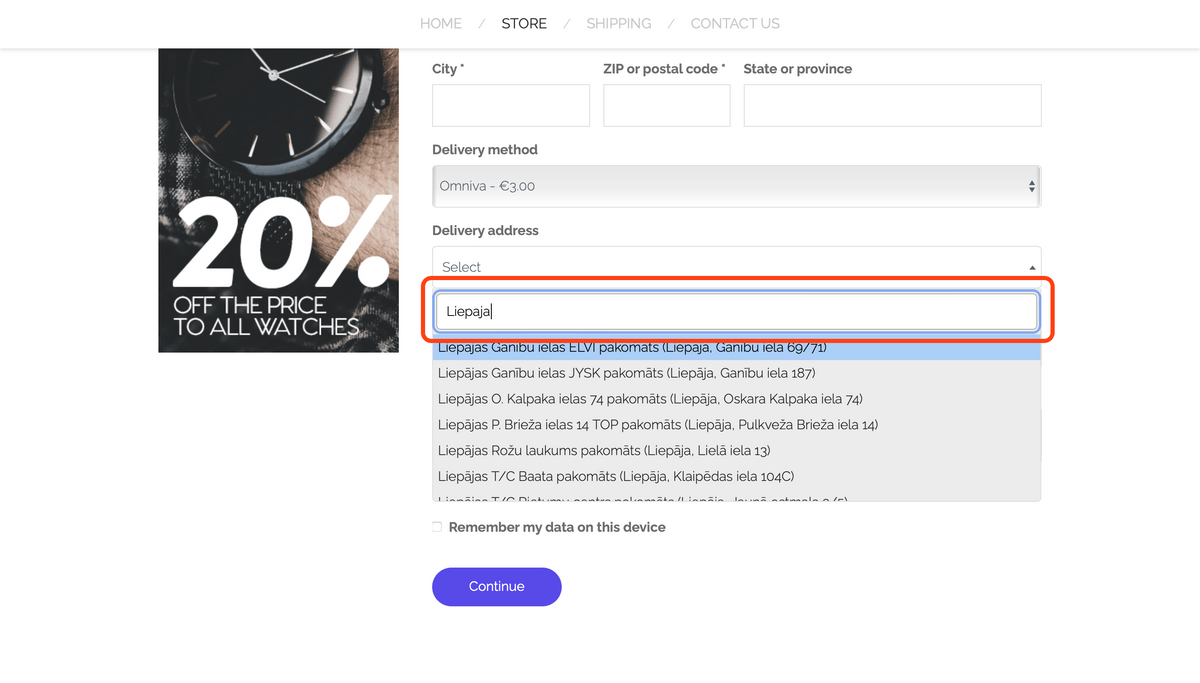Image resolution: width=1200 pixels, height=683 pixels.
Task: Click the City input field
Action: (511, 105)
